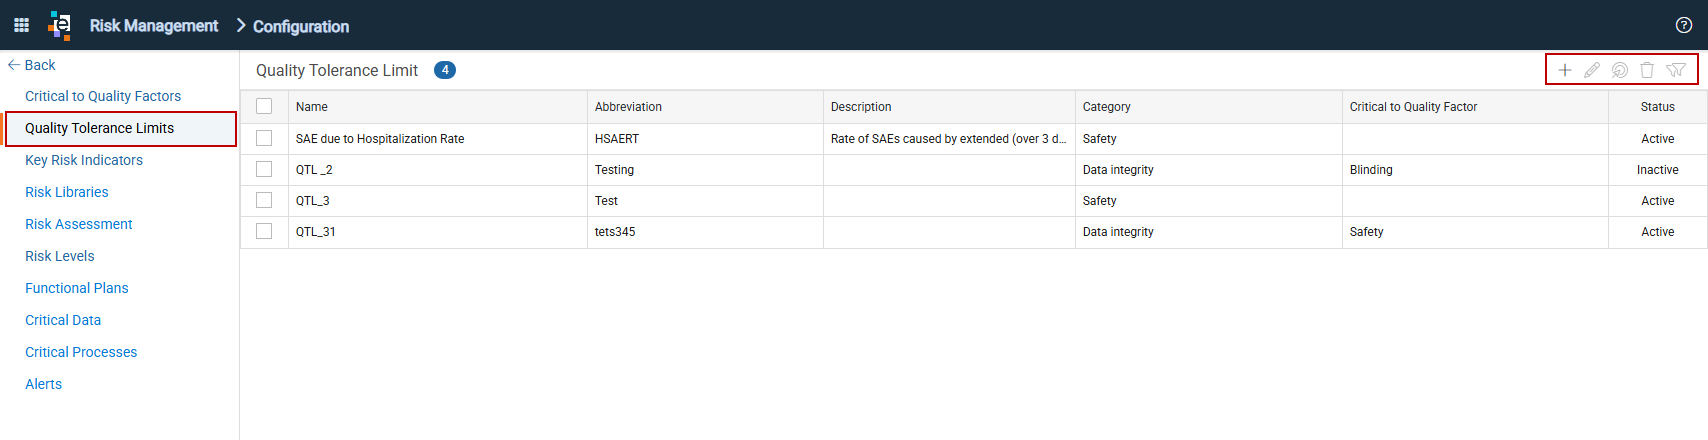Open the filter funnel icon
The width and height of the screenshot is (1708, 440).
[x=1676, y=70]
